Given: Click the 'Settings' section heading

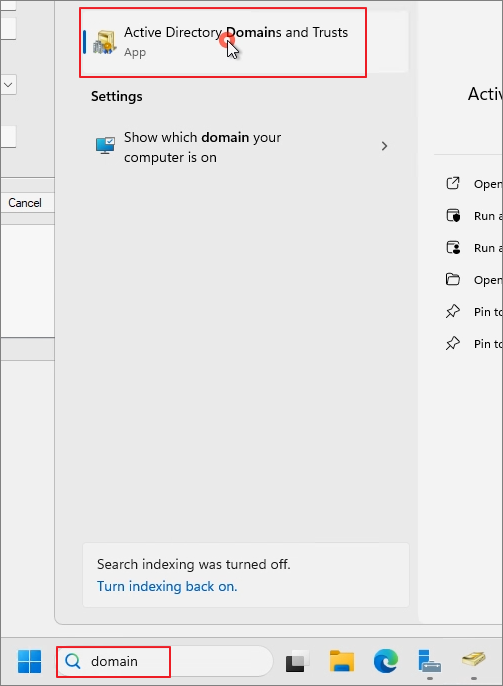Looking at the screenshot, I should click(117, 96).
